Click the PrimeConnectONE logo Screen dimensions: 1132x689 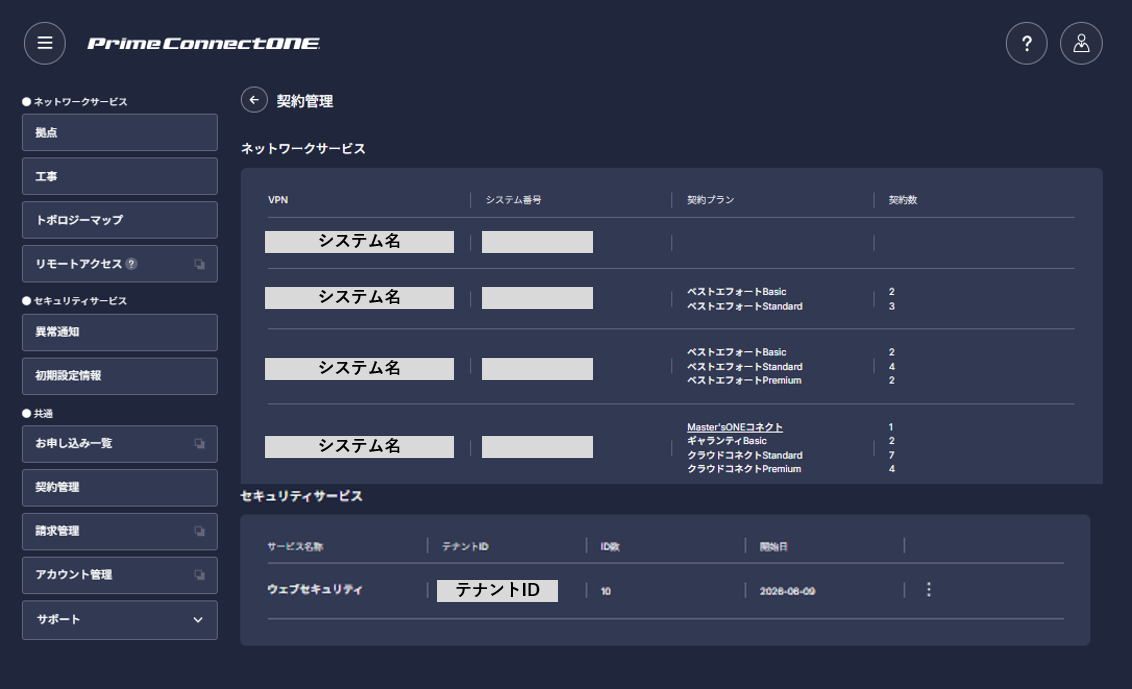tap(204, 43)
